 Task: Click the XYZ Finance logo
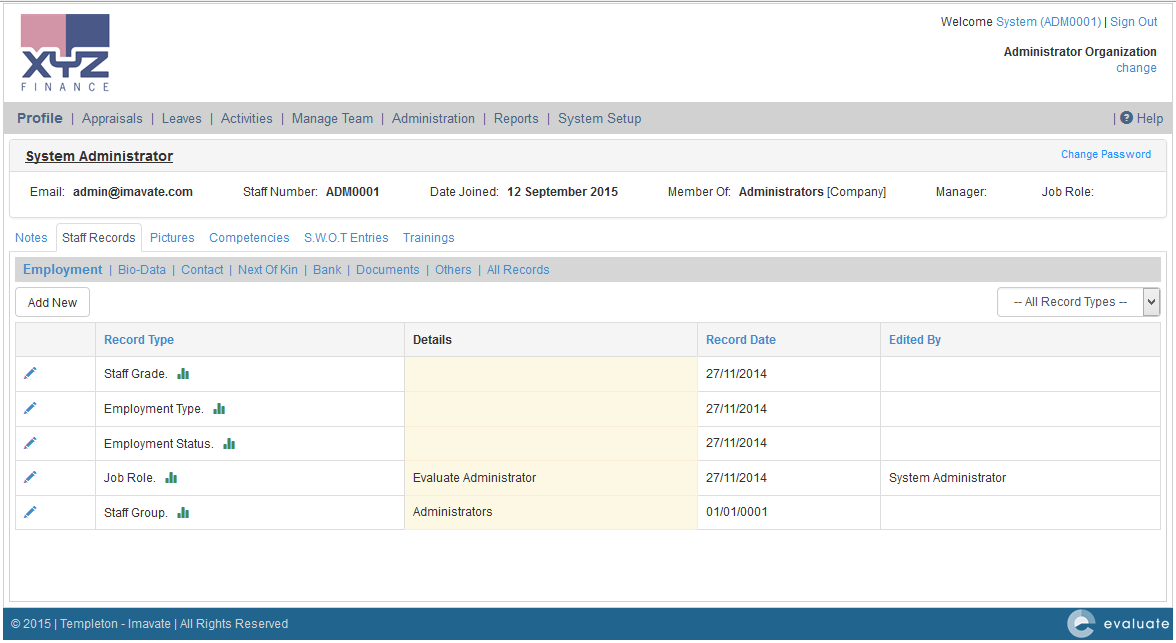pyautogui.click(x=65, y=53)
